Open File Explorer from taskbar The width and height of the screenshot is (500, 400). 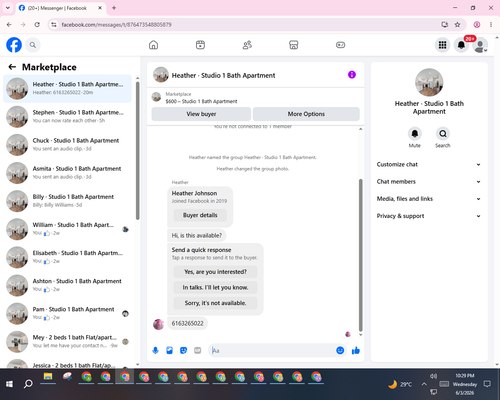[48, 377]
